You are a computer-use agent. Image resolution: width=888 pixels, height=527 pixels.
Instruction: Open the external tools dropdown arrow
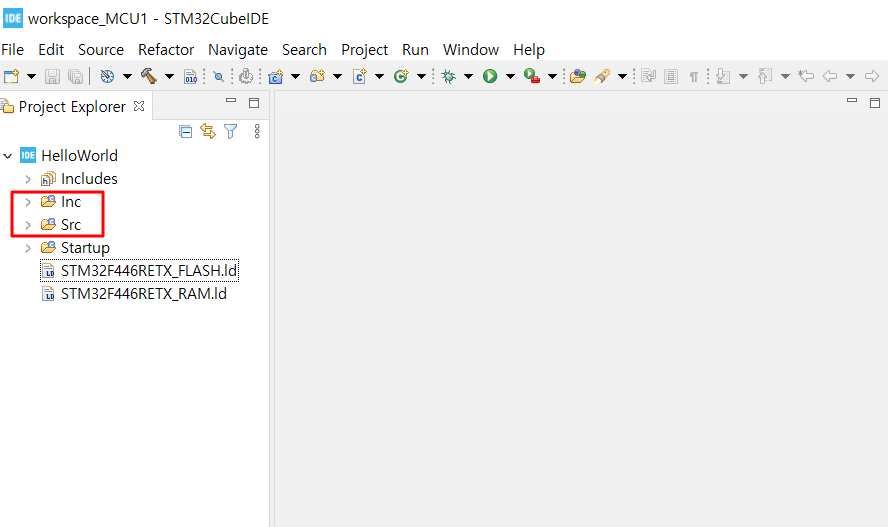[552, 76]
